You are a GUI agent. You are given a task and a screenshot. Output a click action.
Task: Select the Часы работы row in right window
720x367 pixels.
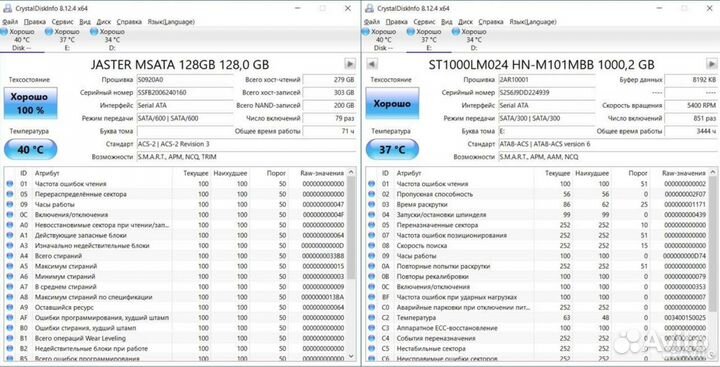point(537,256)
